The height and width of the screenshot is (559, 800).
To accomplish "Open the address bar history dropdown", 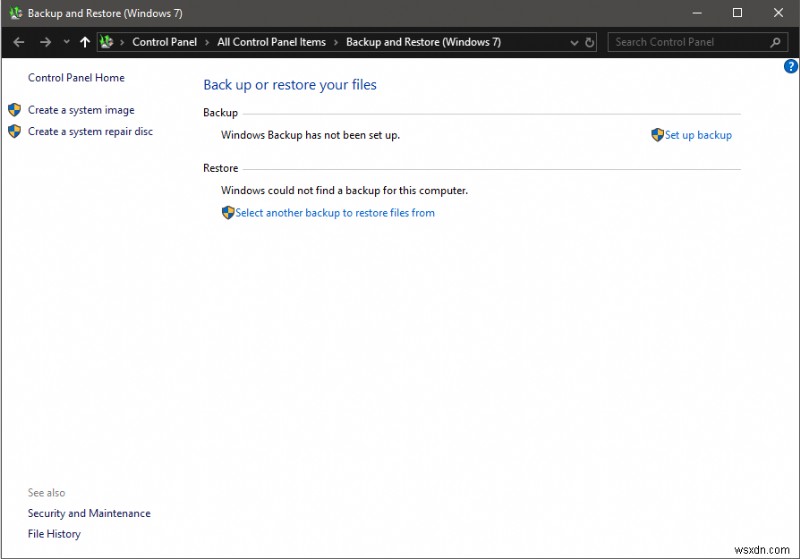I will 574,43.
